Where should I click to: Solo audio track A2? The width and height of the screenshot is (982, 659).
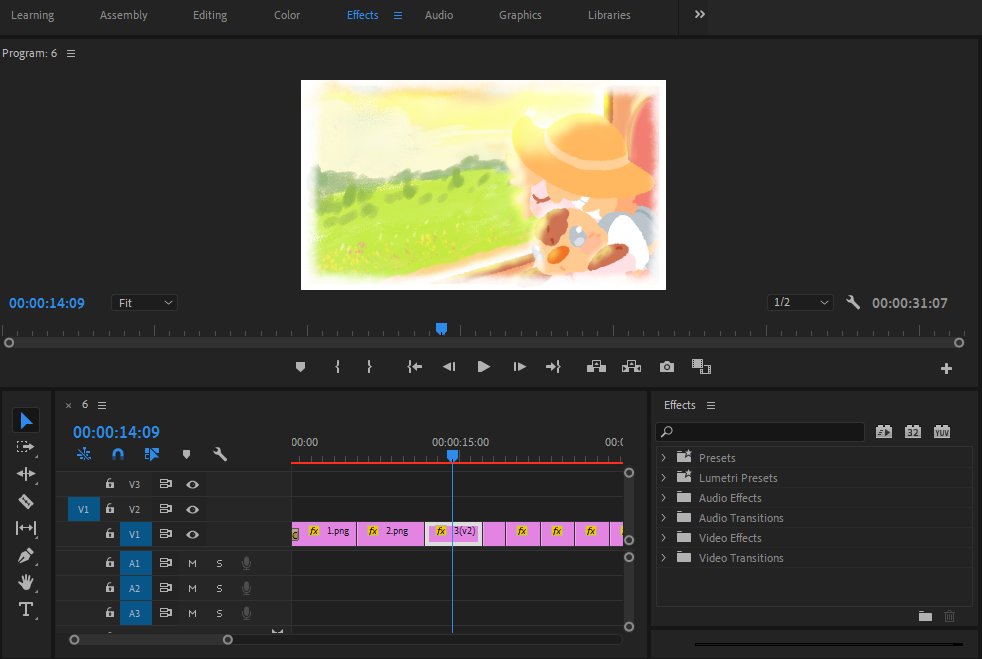click(219, 588)
